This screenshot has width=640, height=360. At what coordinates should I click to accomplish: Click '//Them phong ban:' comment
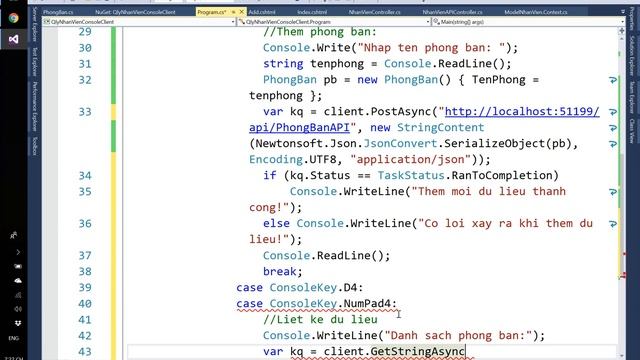(x=320, y=32)
